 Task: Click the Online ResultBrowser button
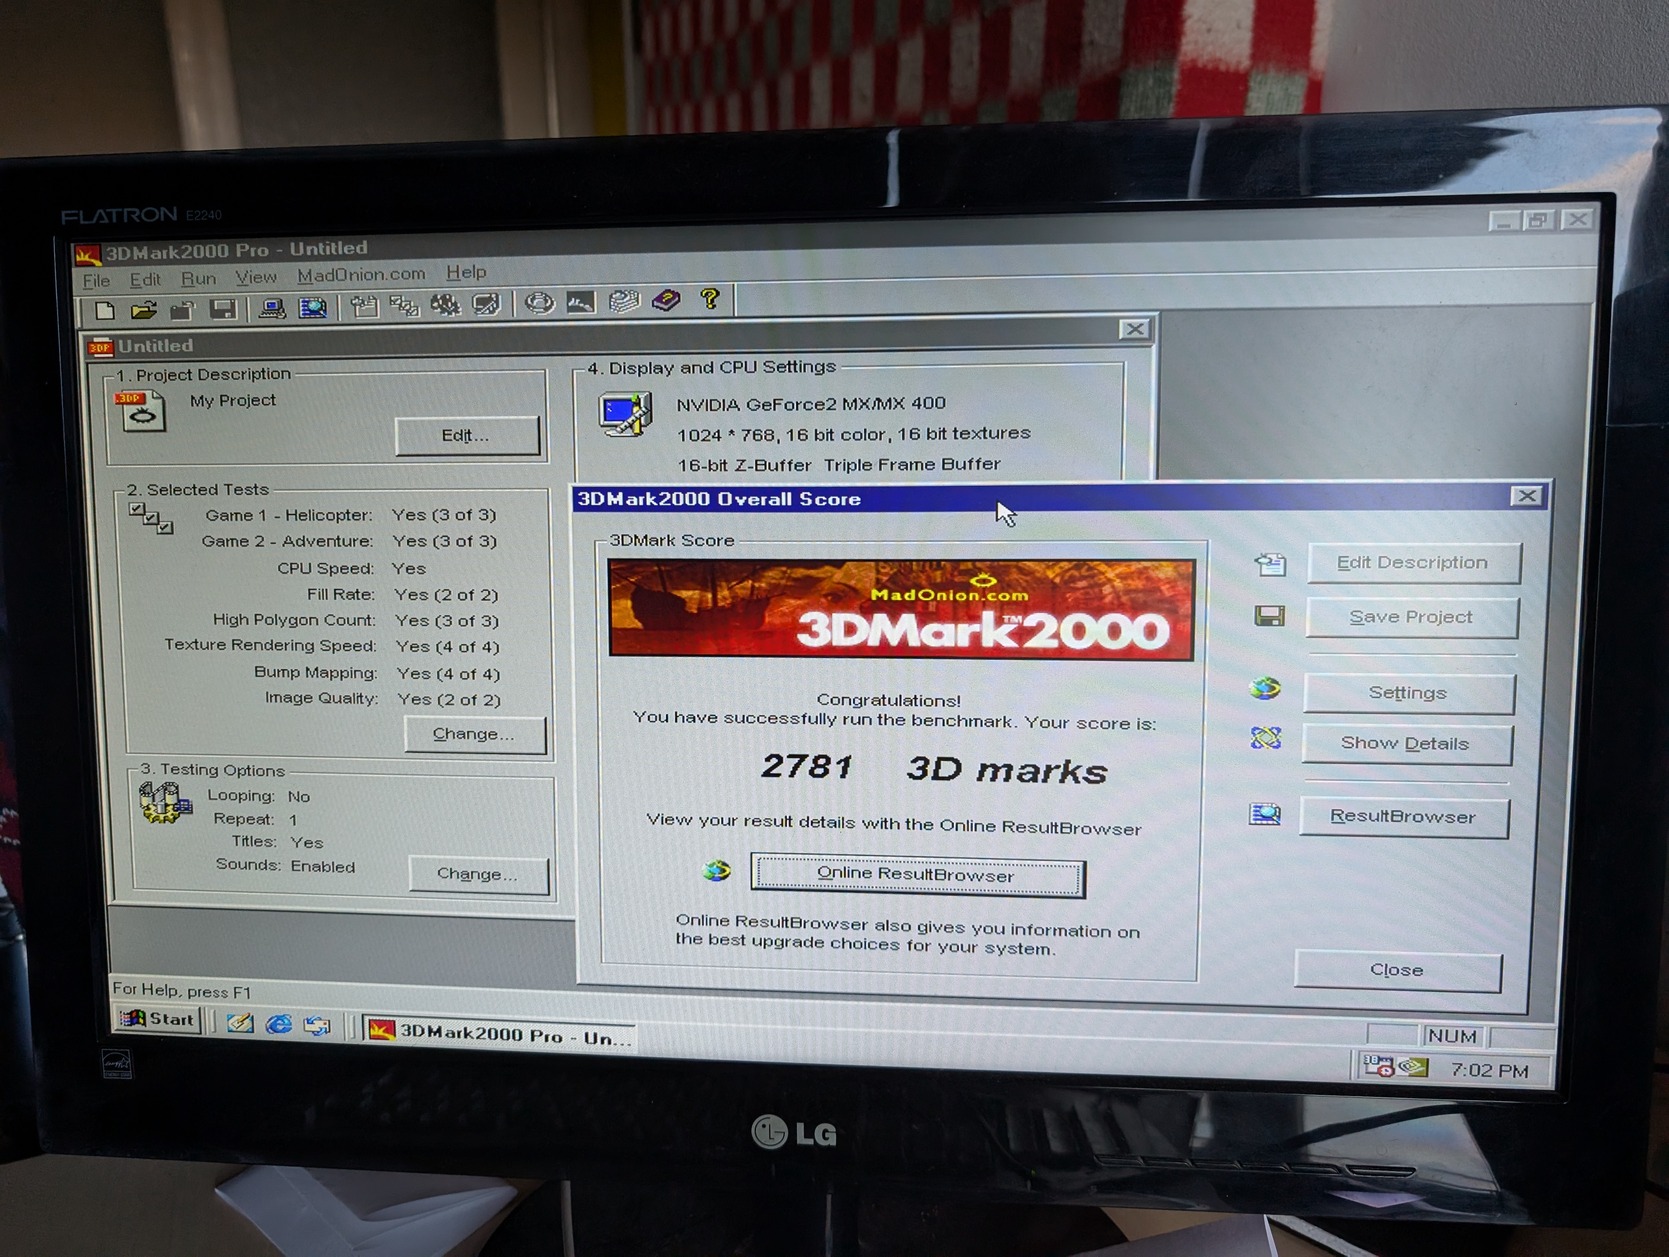[x=917, y=875]
